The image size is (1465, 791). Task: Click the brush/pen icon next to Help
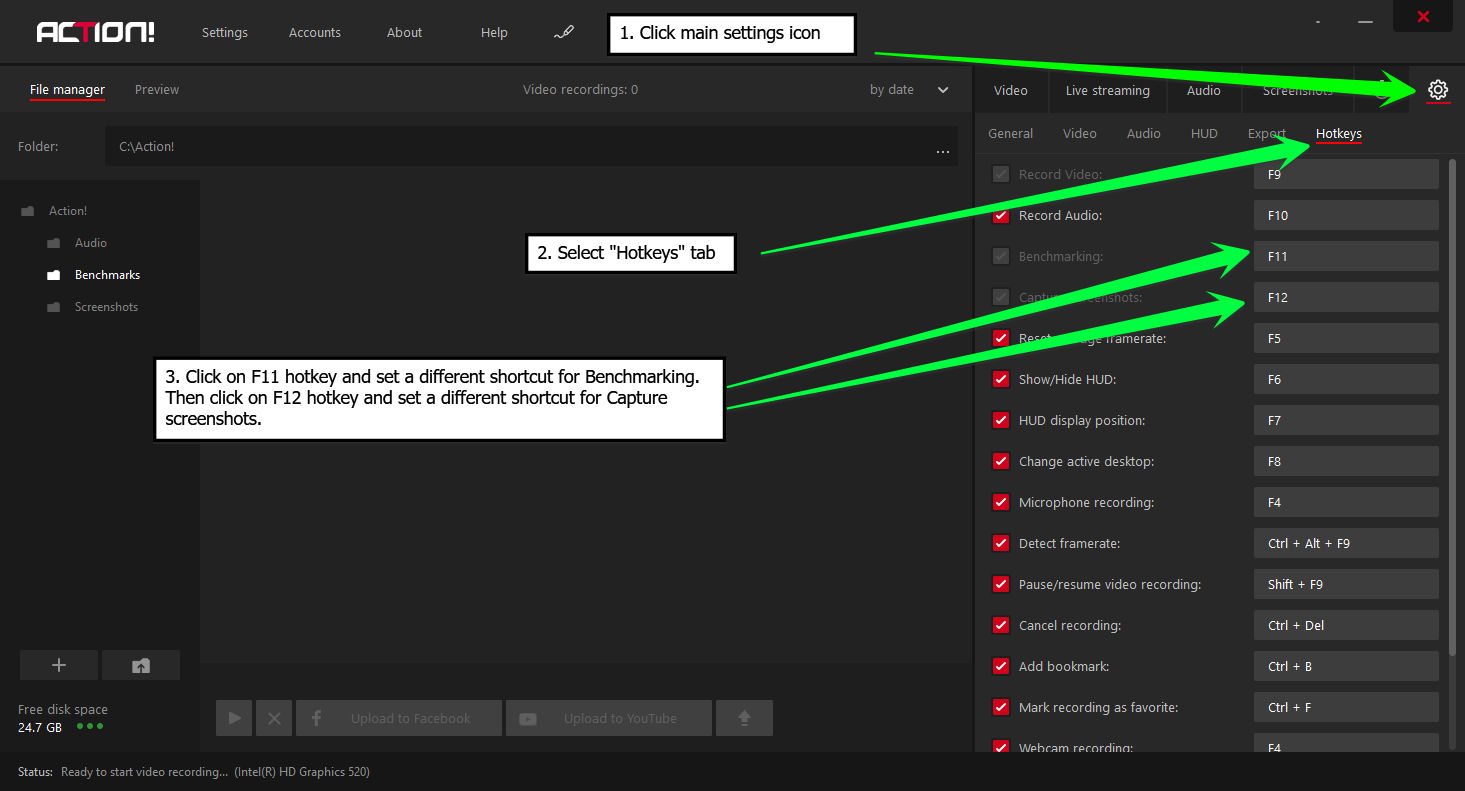click(564, 33)
